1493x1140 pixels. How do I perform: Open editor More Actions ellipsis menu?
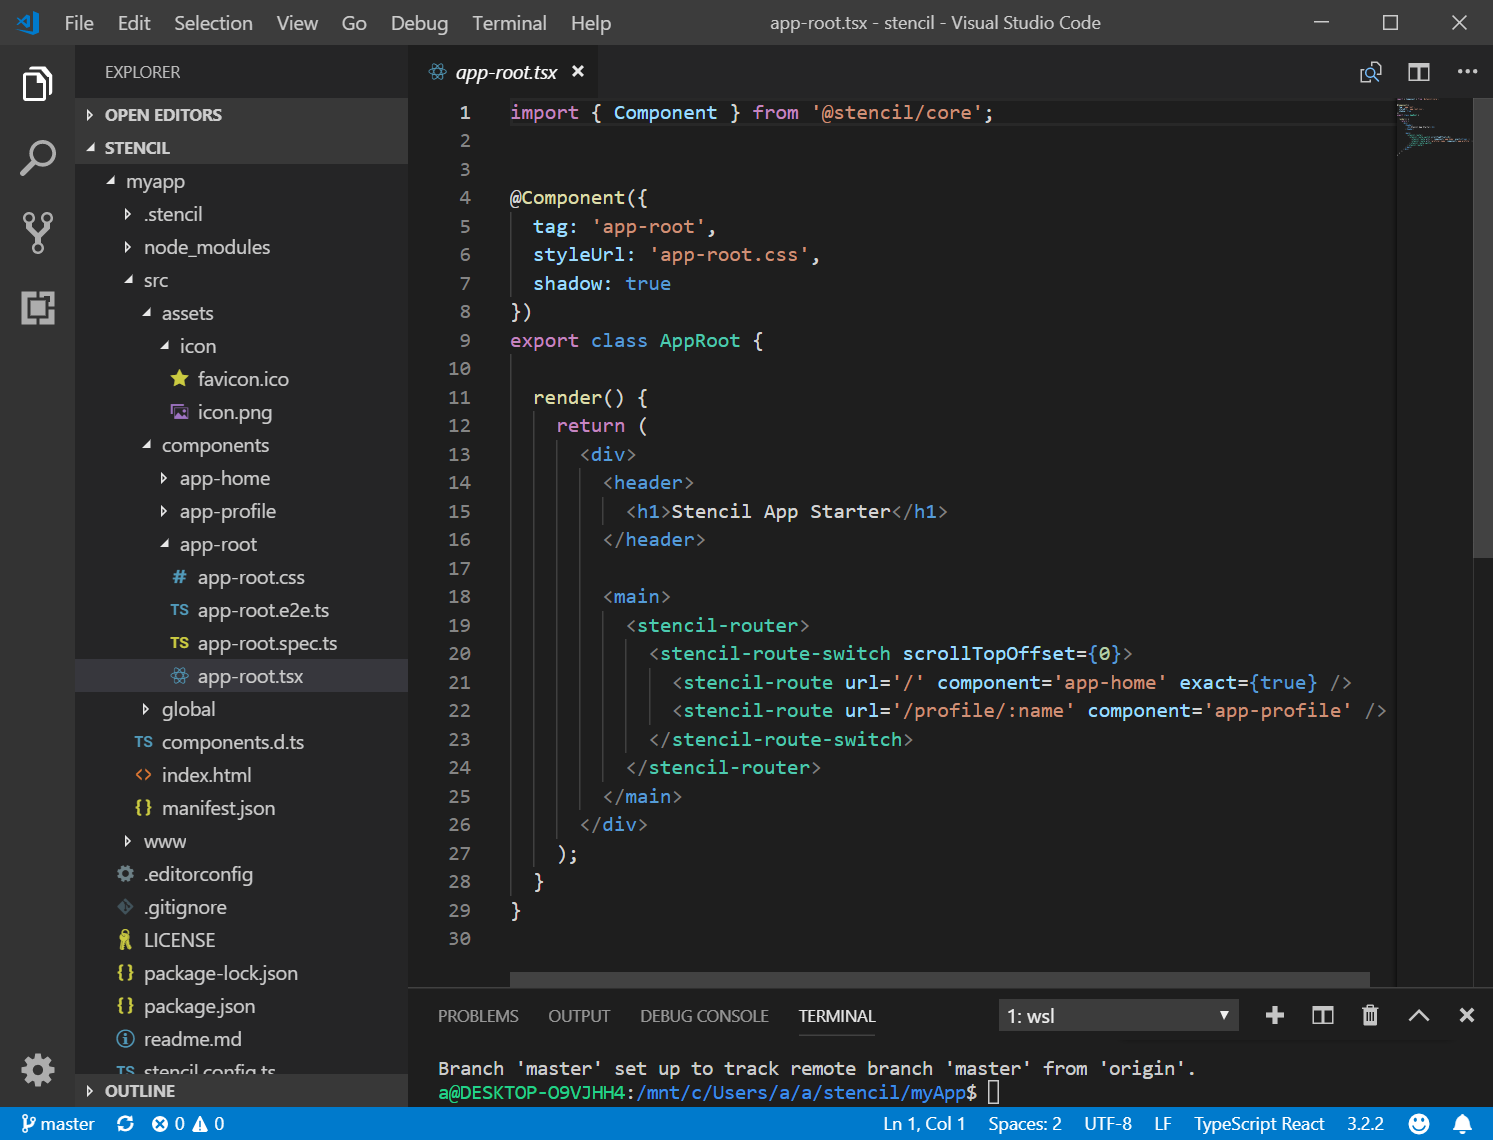(1467, 72)
